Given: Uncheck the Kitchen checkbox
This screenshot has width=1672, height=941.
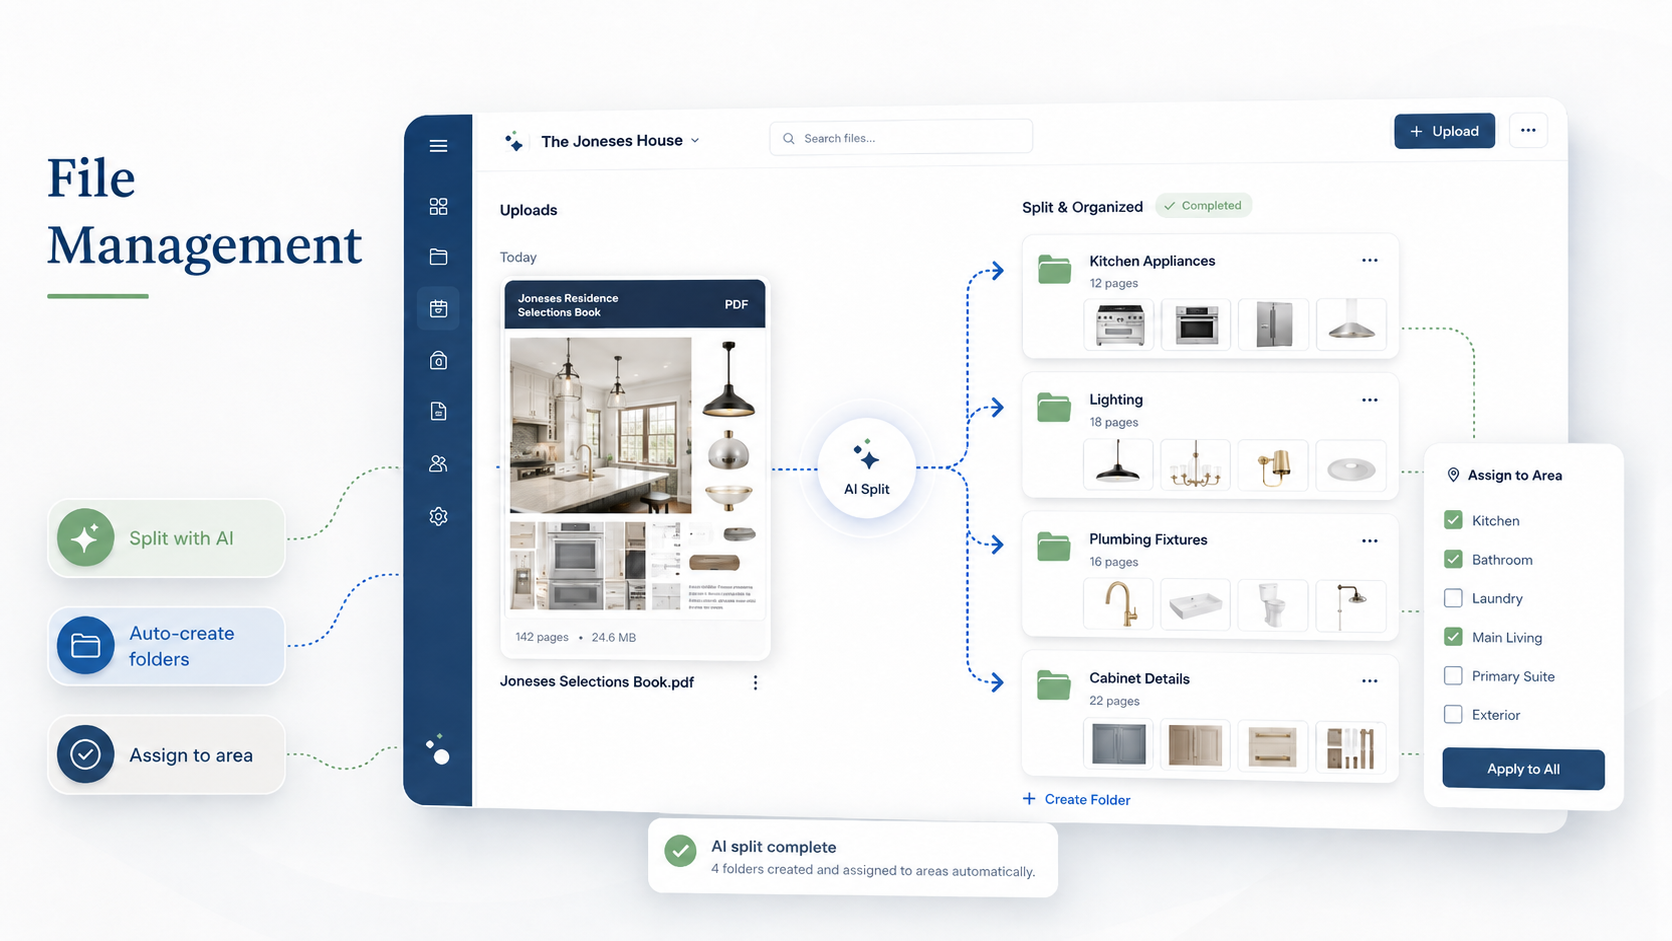Looking at the screenshot, I should (x=1453, y=520).
